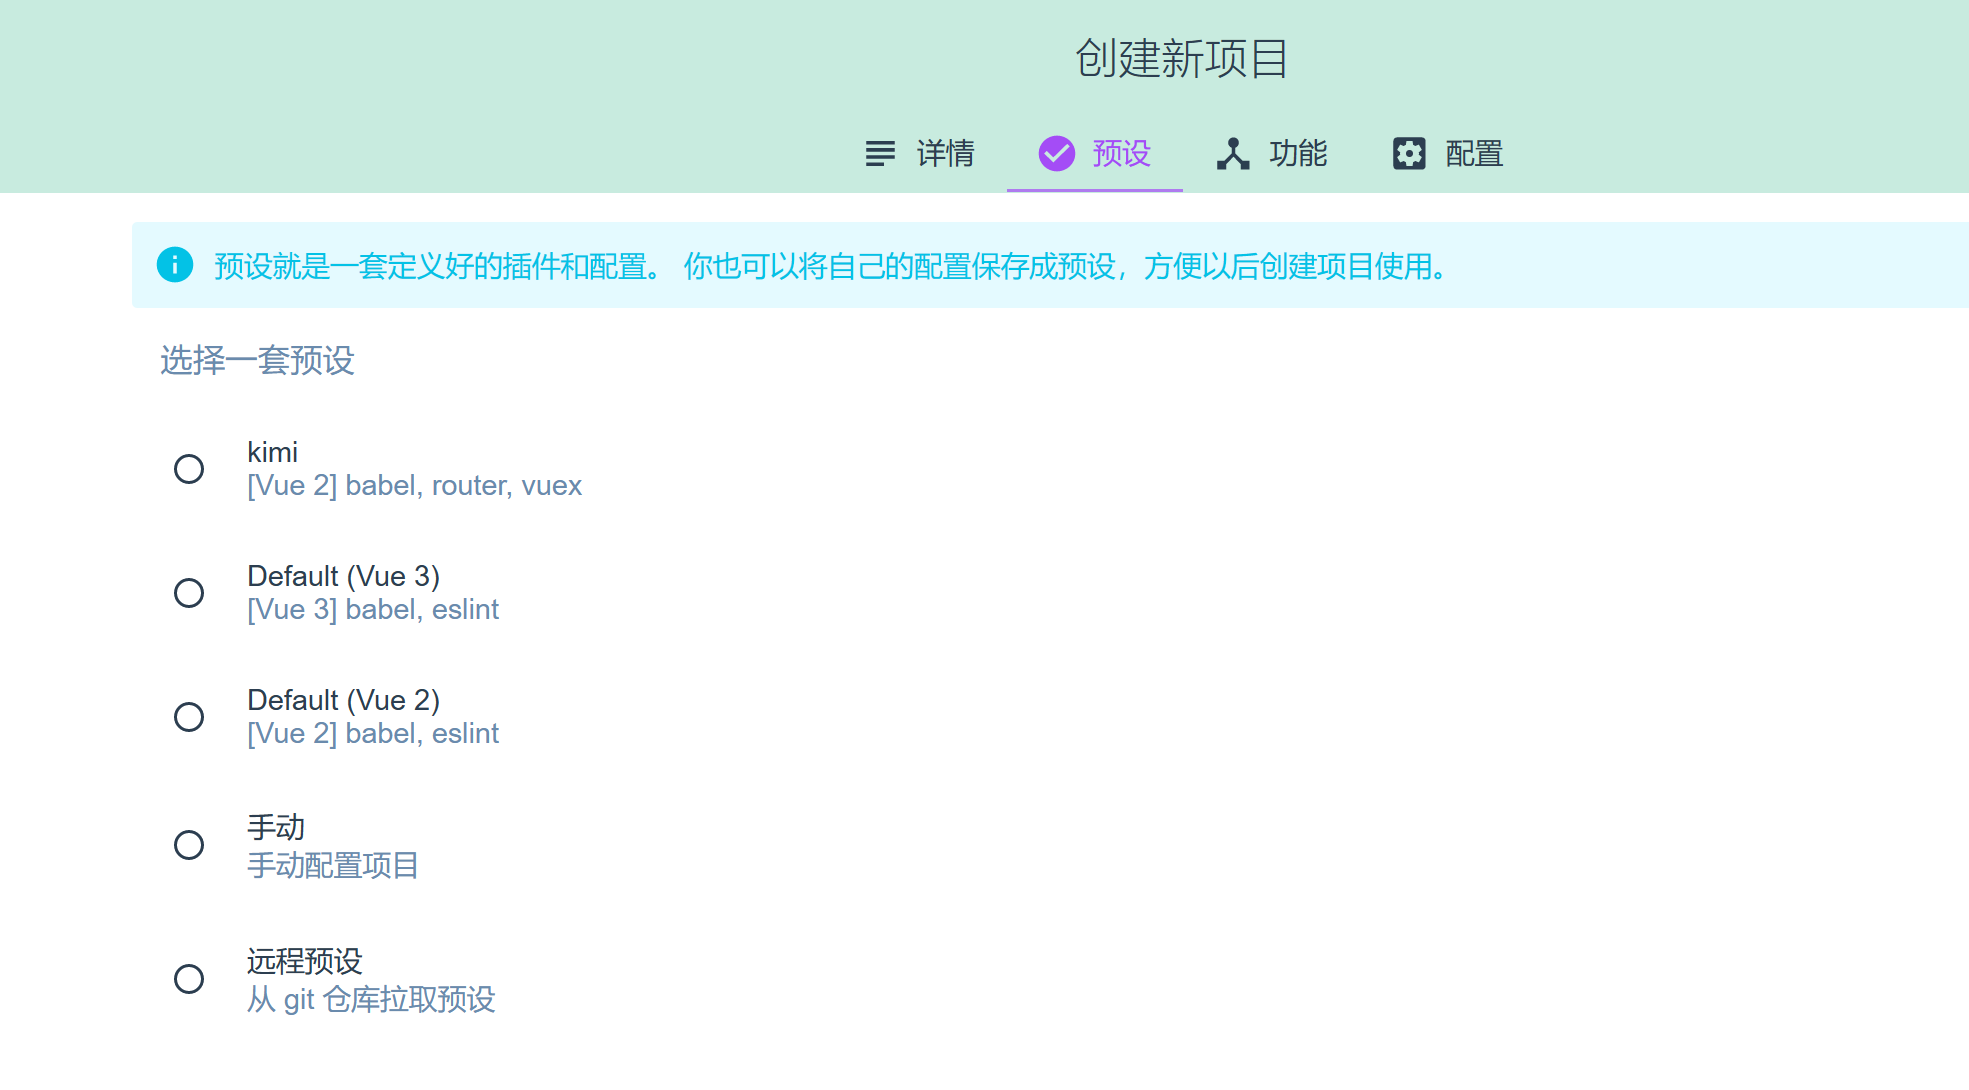Screen dimensions: 1969x1090
Task: Choose the Default (Vue 2) radio button
Action: click(189, 717)
